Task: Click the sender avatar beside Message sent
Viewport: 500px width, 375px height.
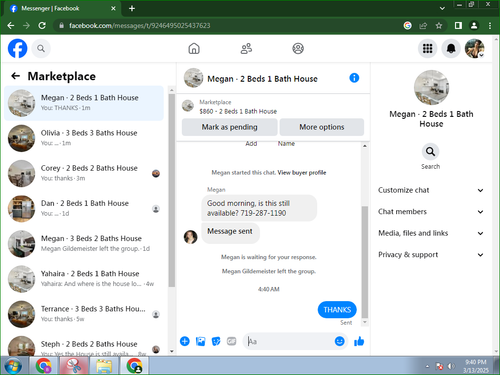Action: (190, 237)
